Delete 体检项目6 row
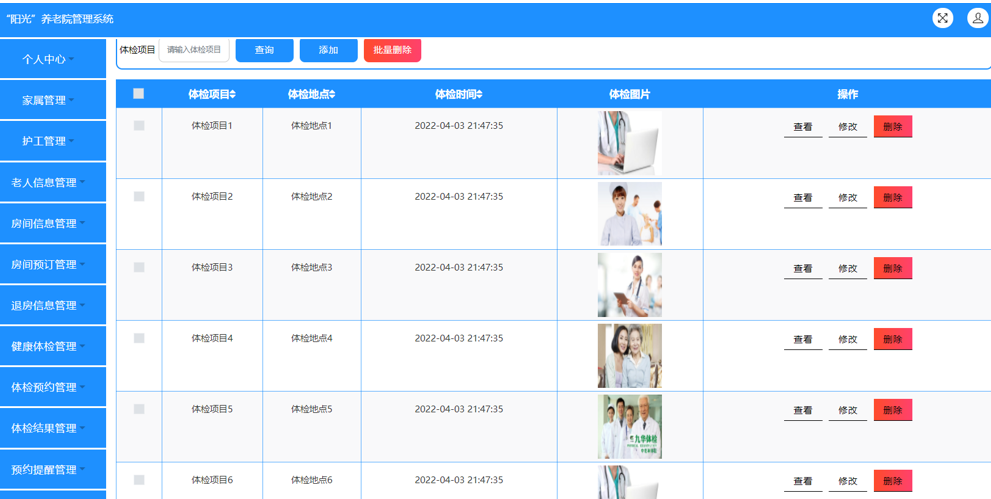Screen dimensions: 991x499 pos(893,481)
